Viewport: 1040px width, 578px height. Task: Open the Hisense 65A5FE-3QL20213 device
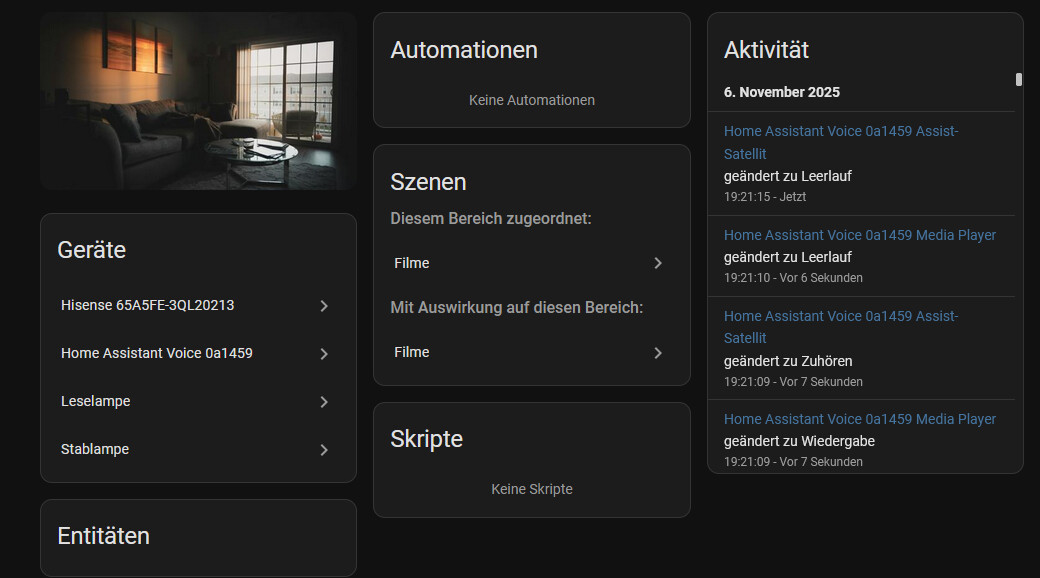click(198, 305)
